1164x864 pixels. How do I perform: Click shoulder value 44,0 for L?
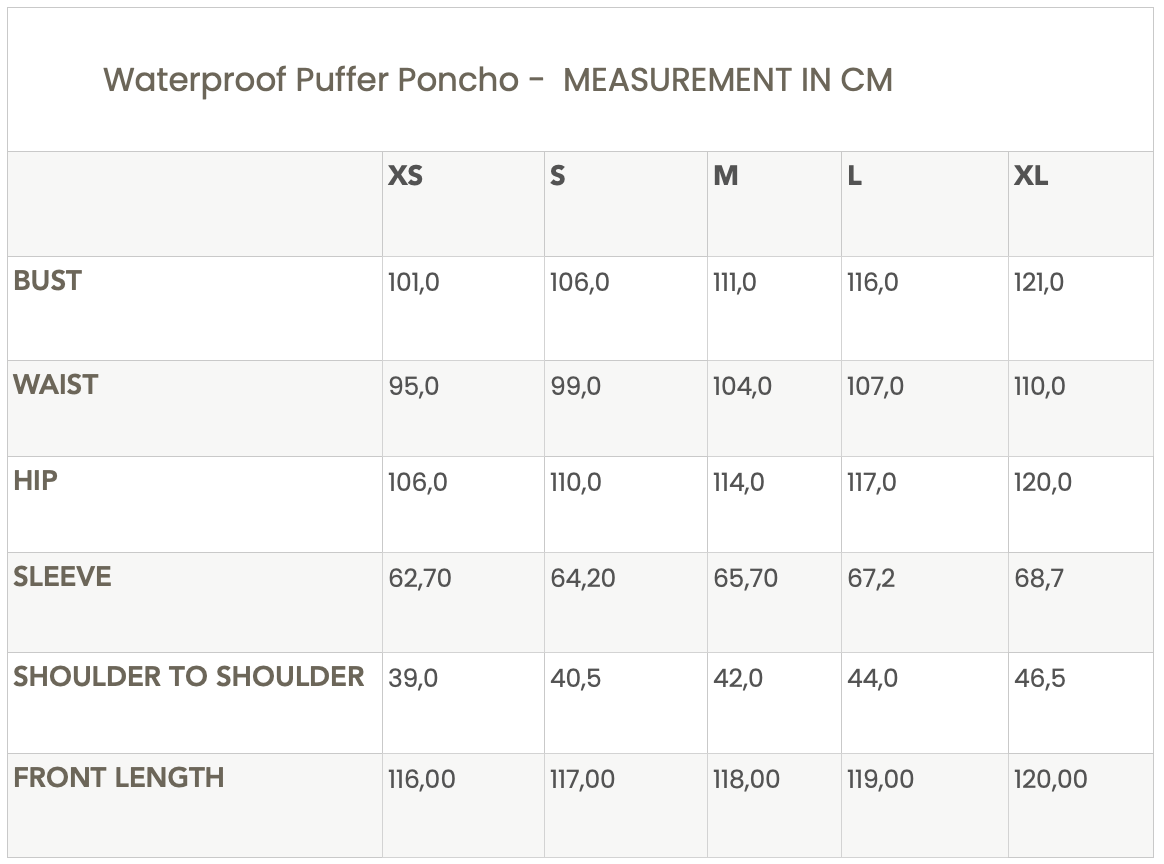[872, 678]
